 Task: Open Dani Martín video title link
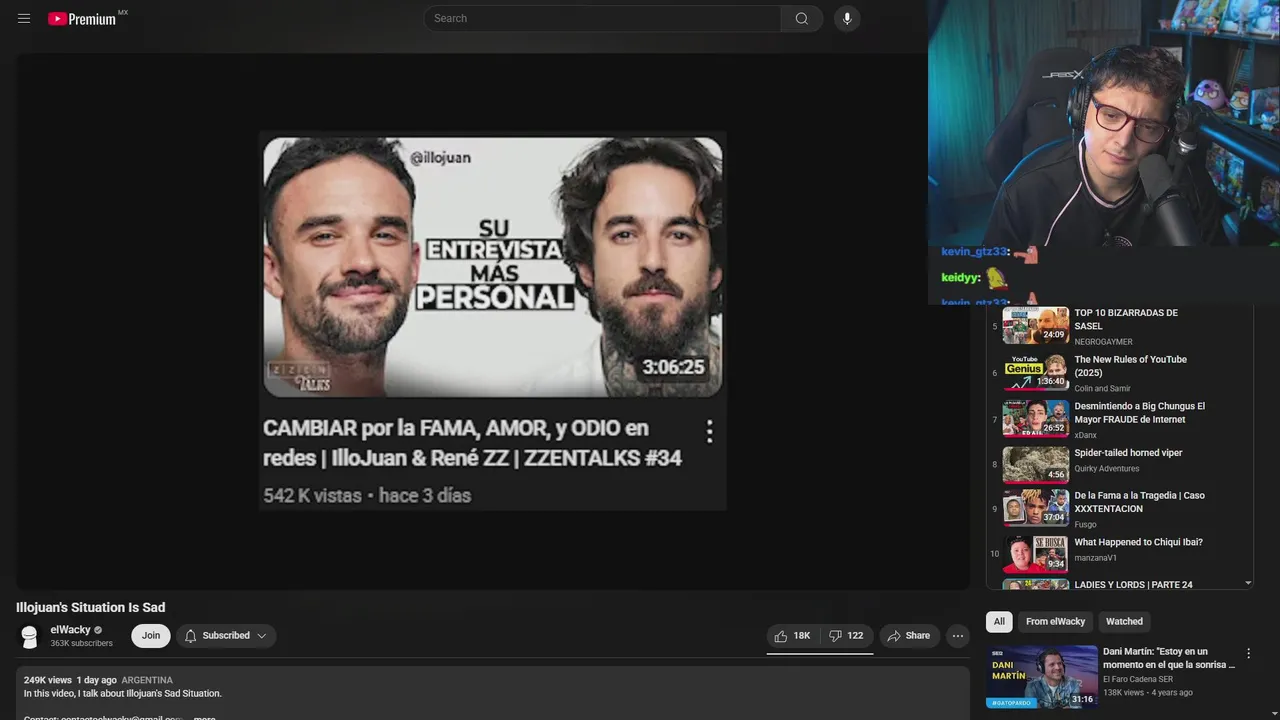coord(1169,658)
